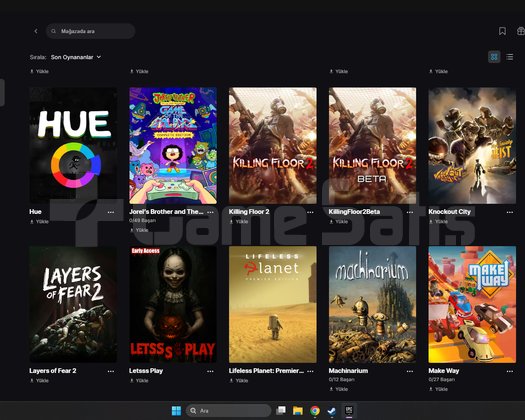Click the Layers of Fear 2 title
The height and width of the screenshot is (420, 525).
[53, 371]
